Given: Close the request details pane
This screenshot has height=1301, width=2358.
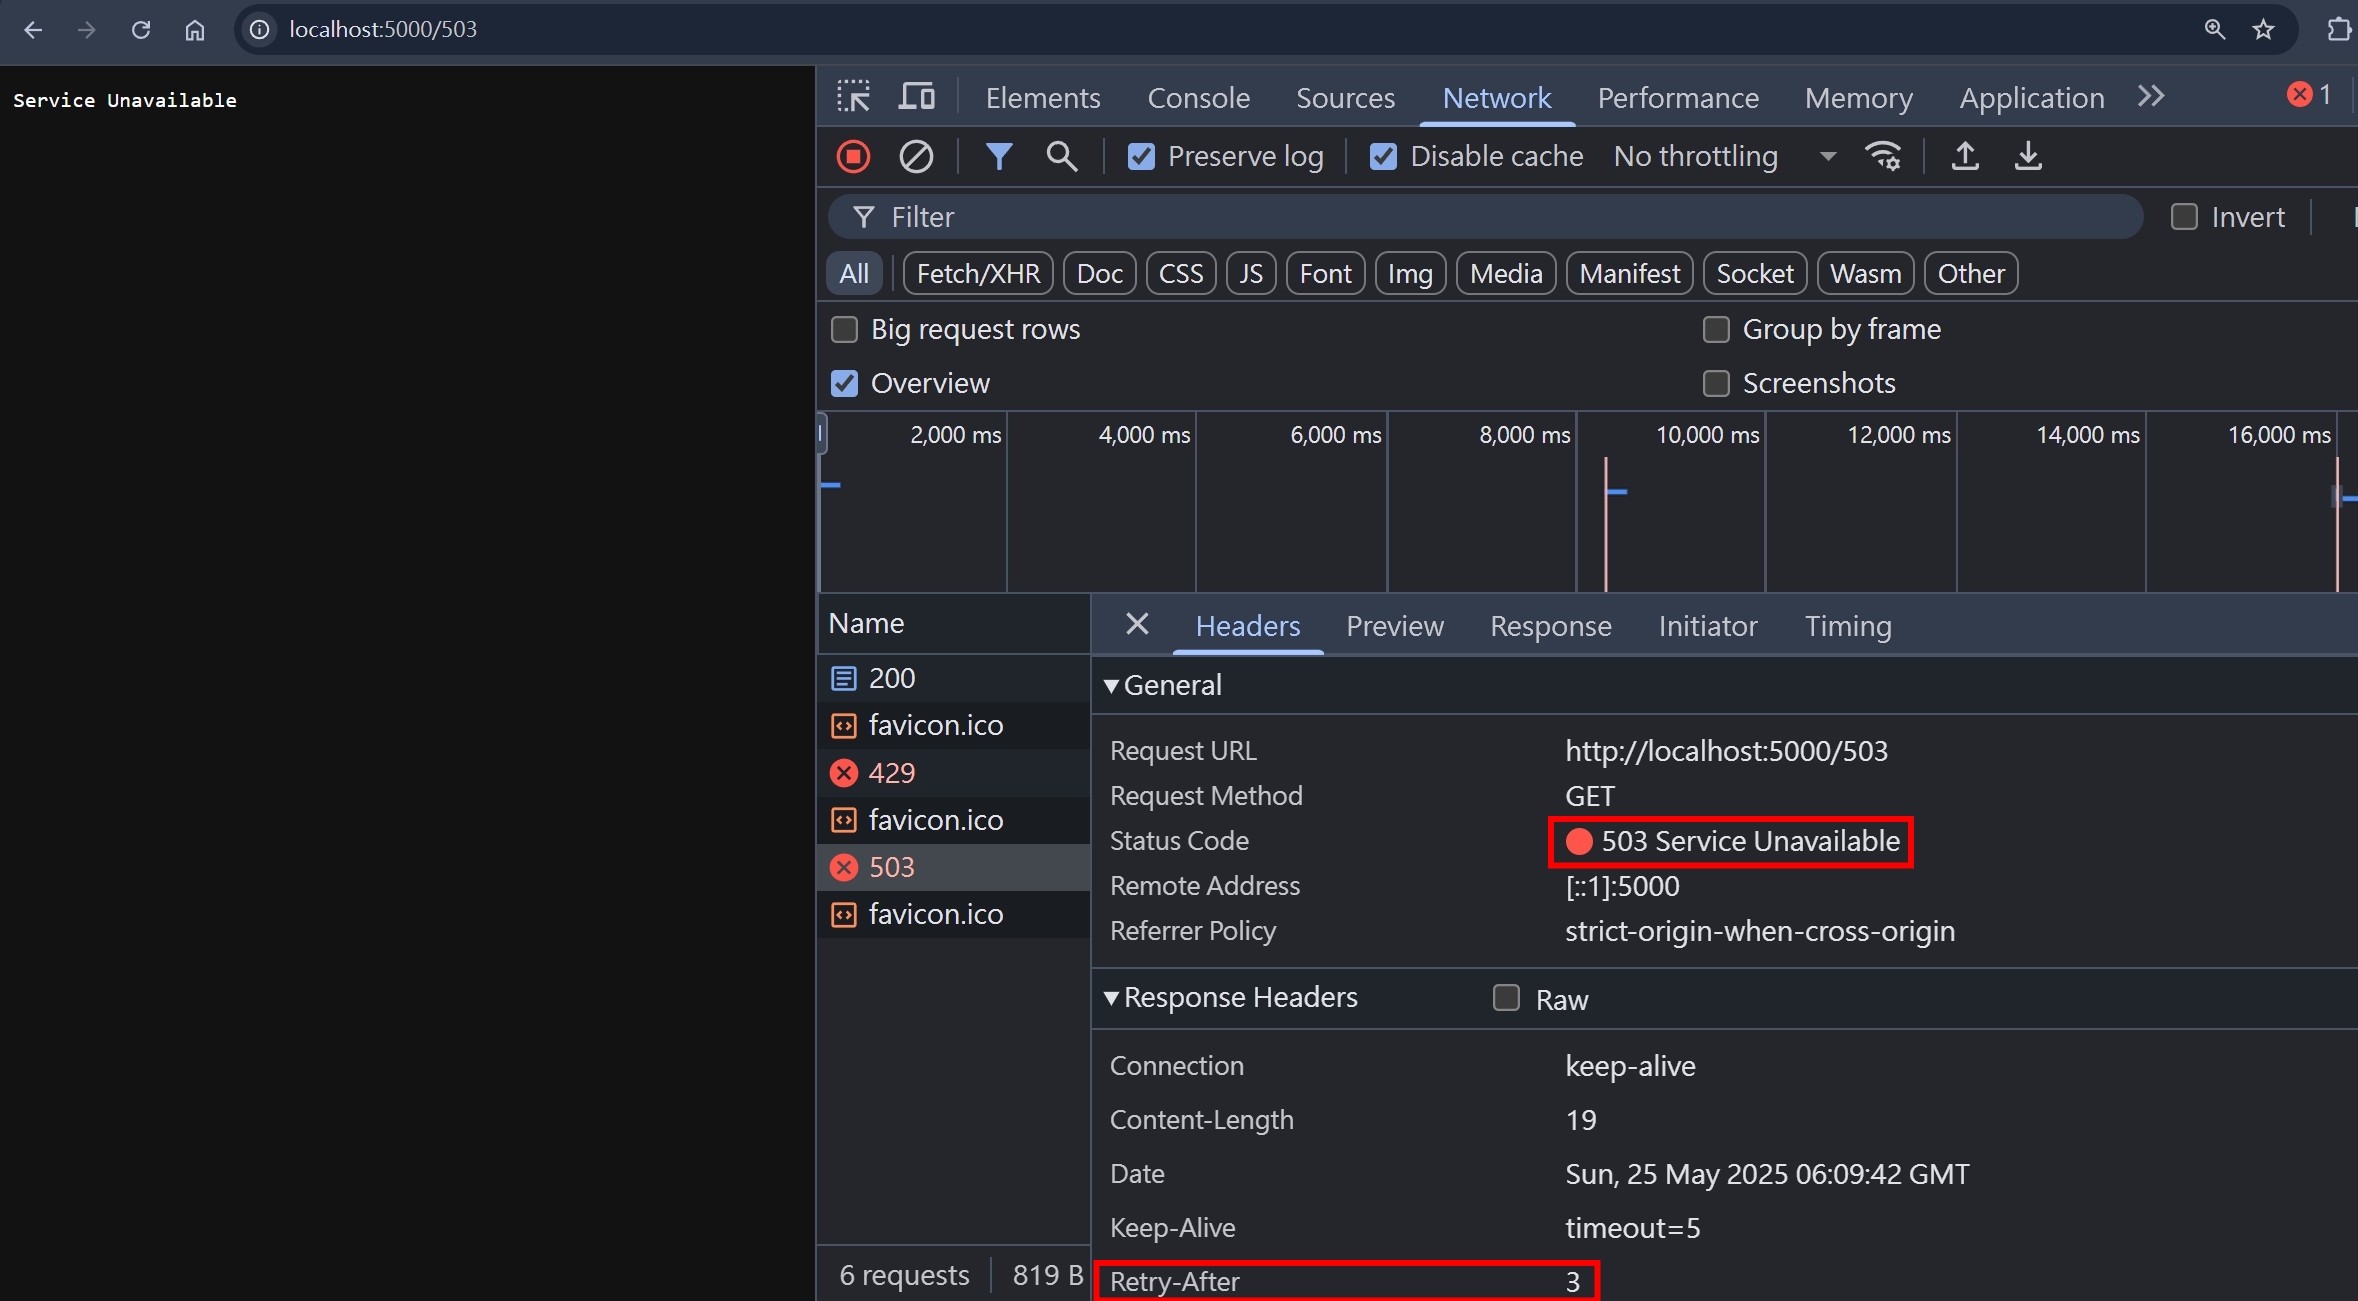Looking at the screenshot, I should (1137, 625).
